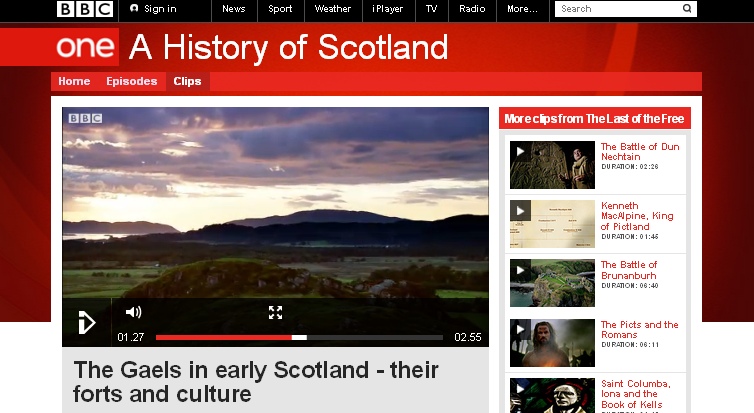Switch to the Episodes tab
The image size is (754, 413).
[131, 82]
